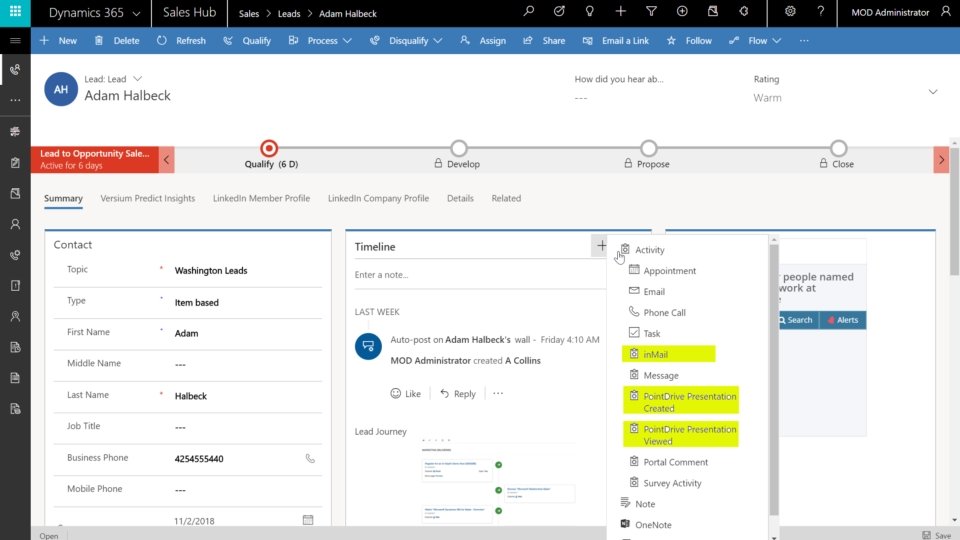Click the MOD Administrator user icon
This screenshot has width=960, height=540.
(946, 12)
